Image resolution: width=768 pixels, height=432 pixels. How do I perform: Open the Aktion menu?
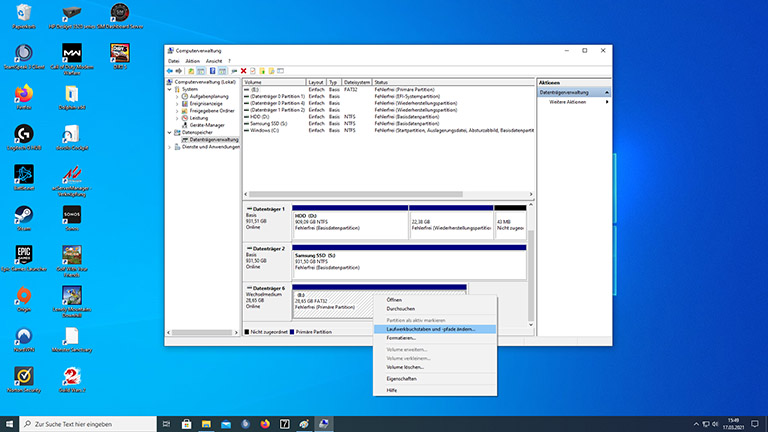tap(192, 61)
